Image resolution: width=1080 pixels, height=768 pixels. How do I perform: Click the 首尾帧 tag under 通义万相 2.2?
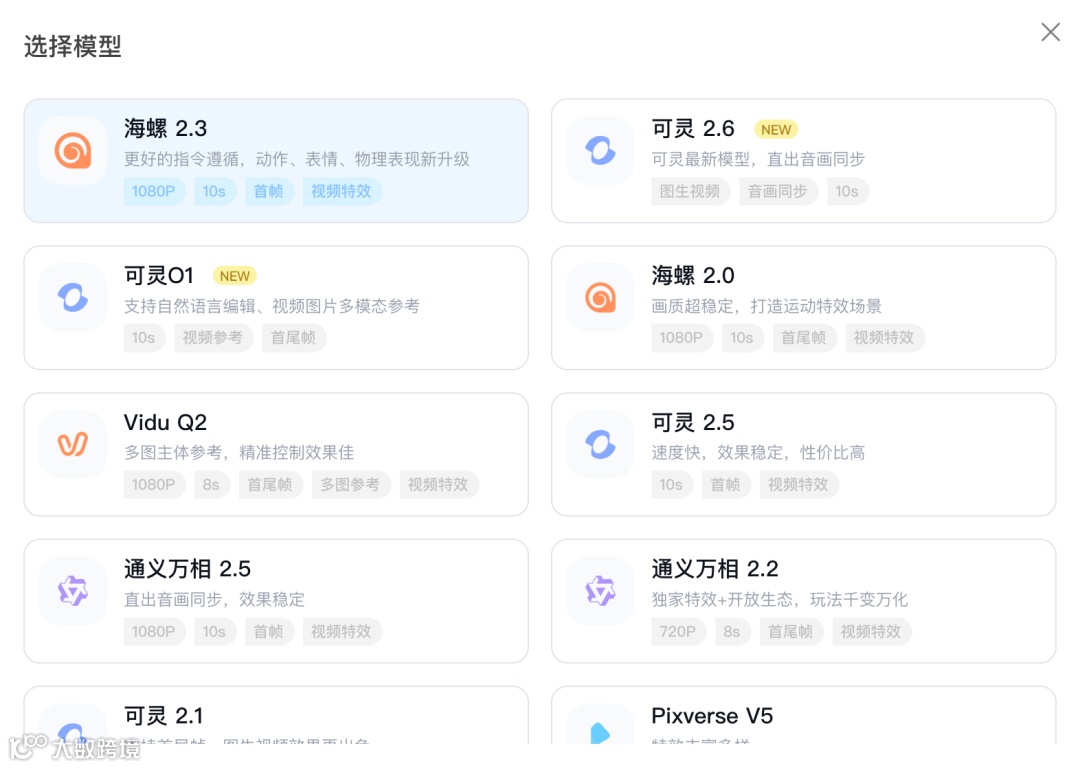coord(791,631)
